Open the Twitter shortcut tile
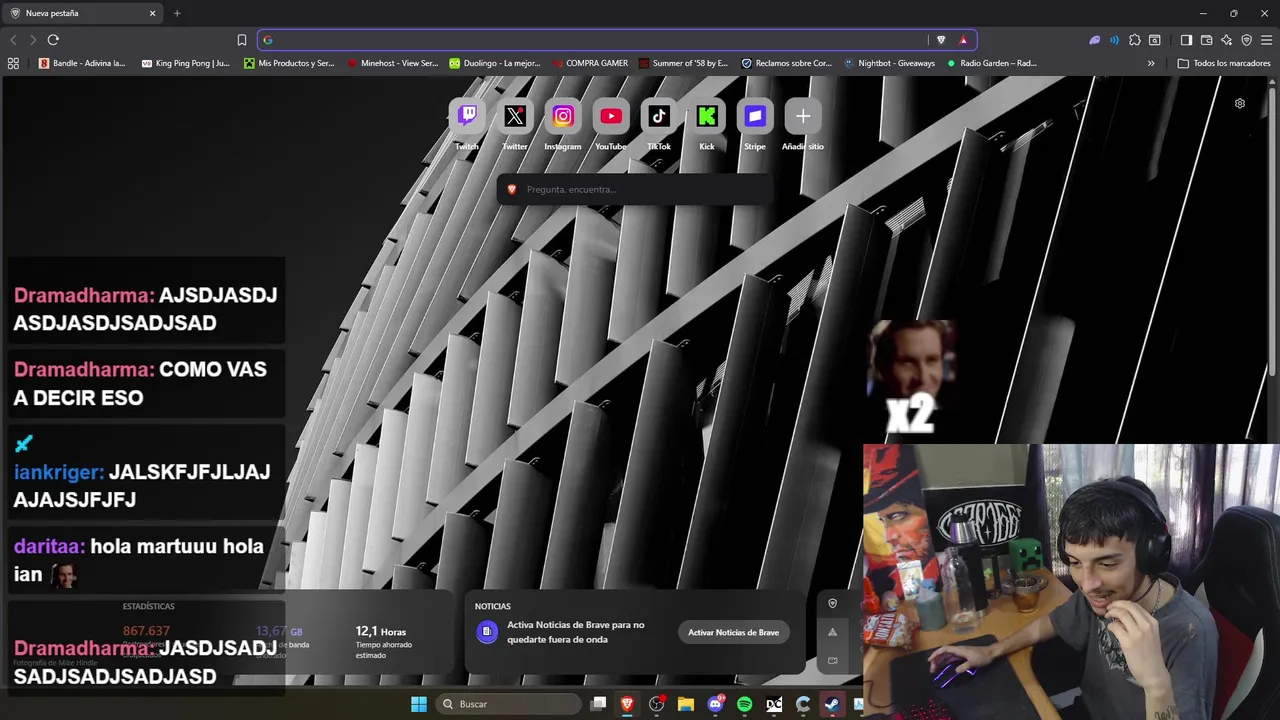The width and height of the screenshot is (1280, 720). click(x=515, y=116)
